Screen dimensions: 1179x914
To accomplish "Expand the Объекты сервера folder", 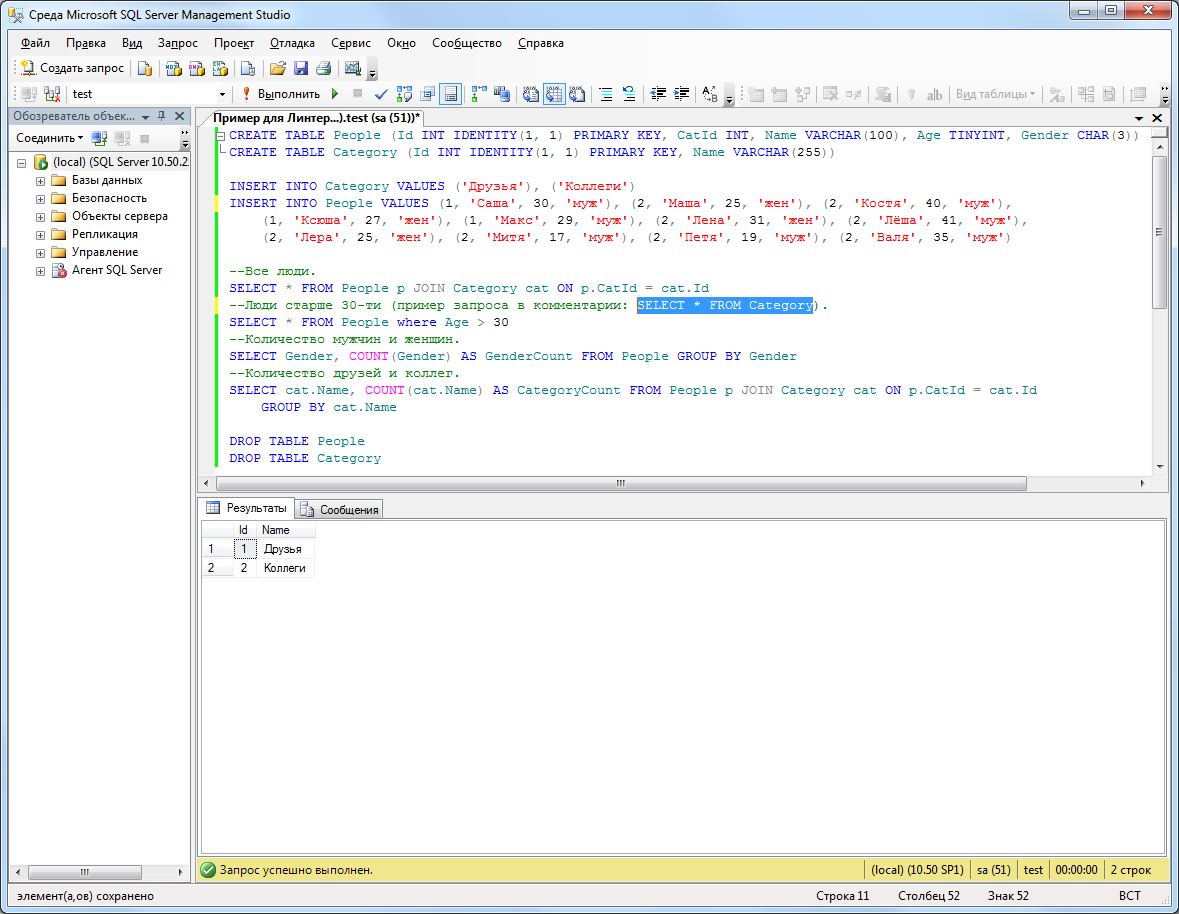I will pyautogui.click(x=40, y=216).
